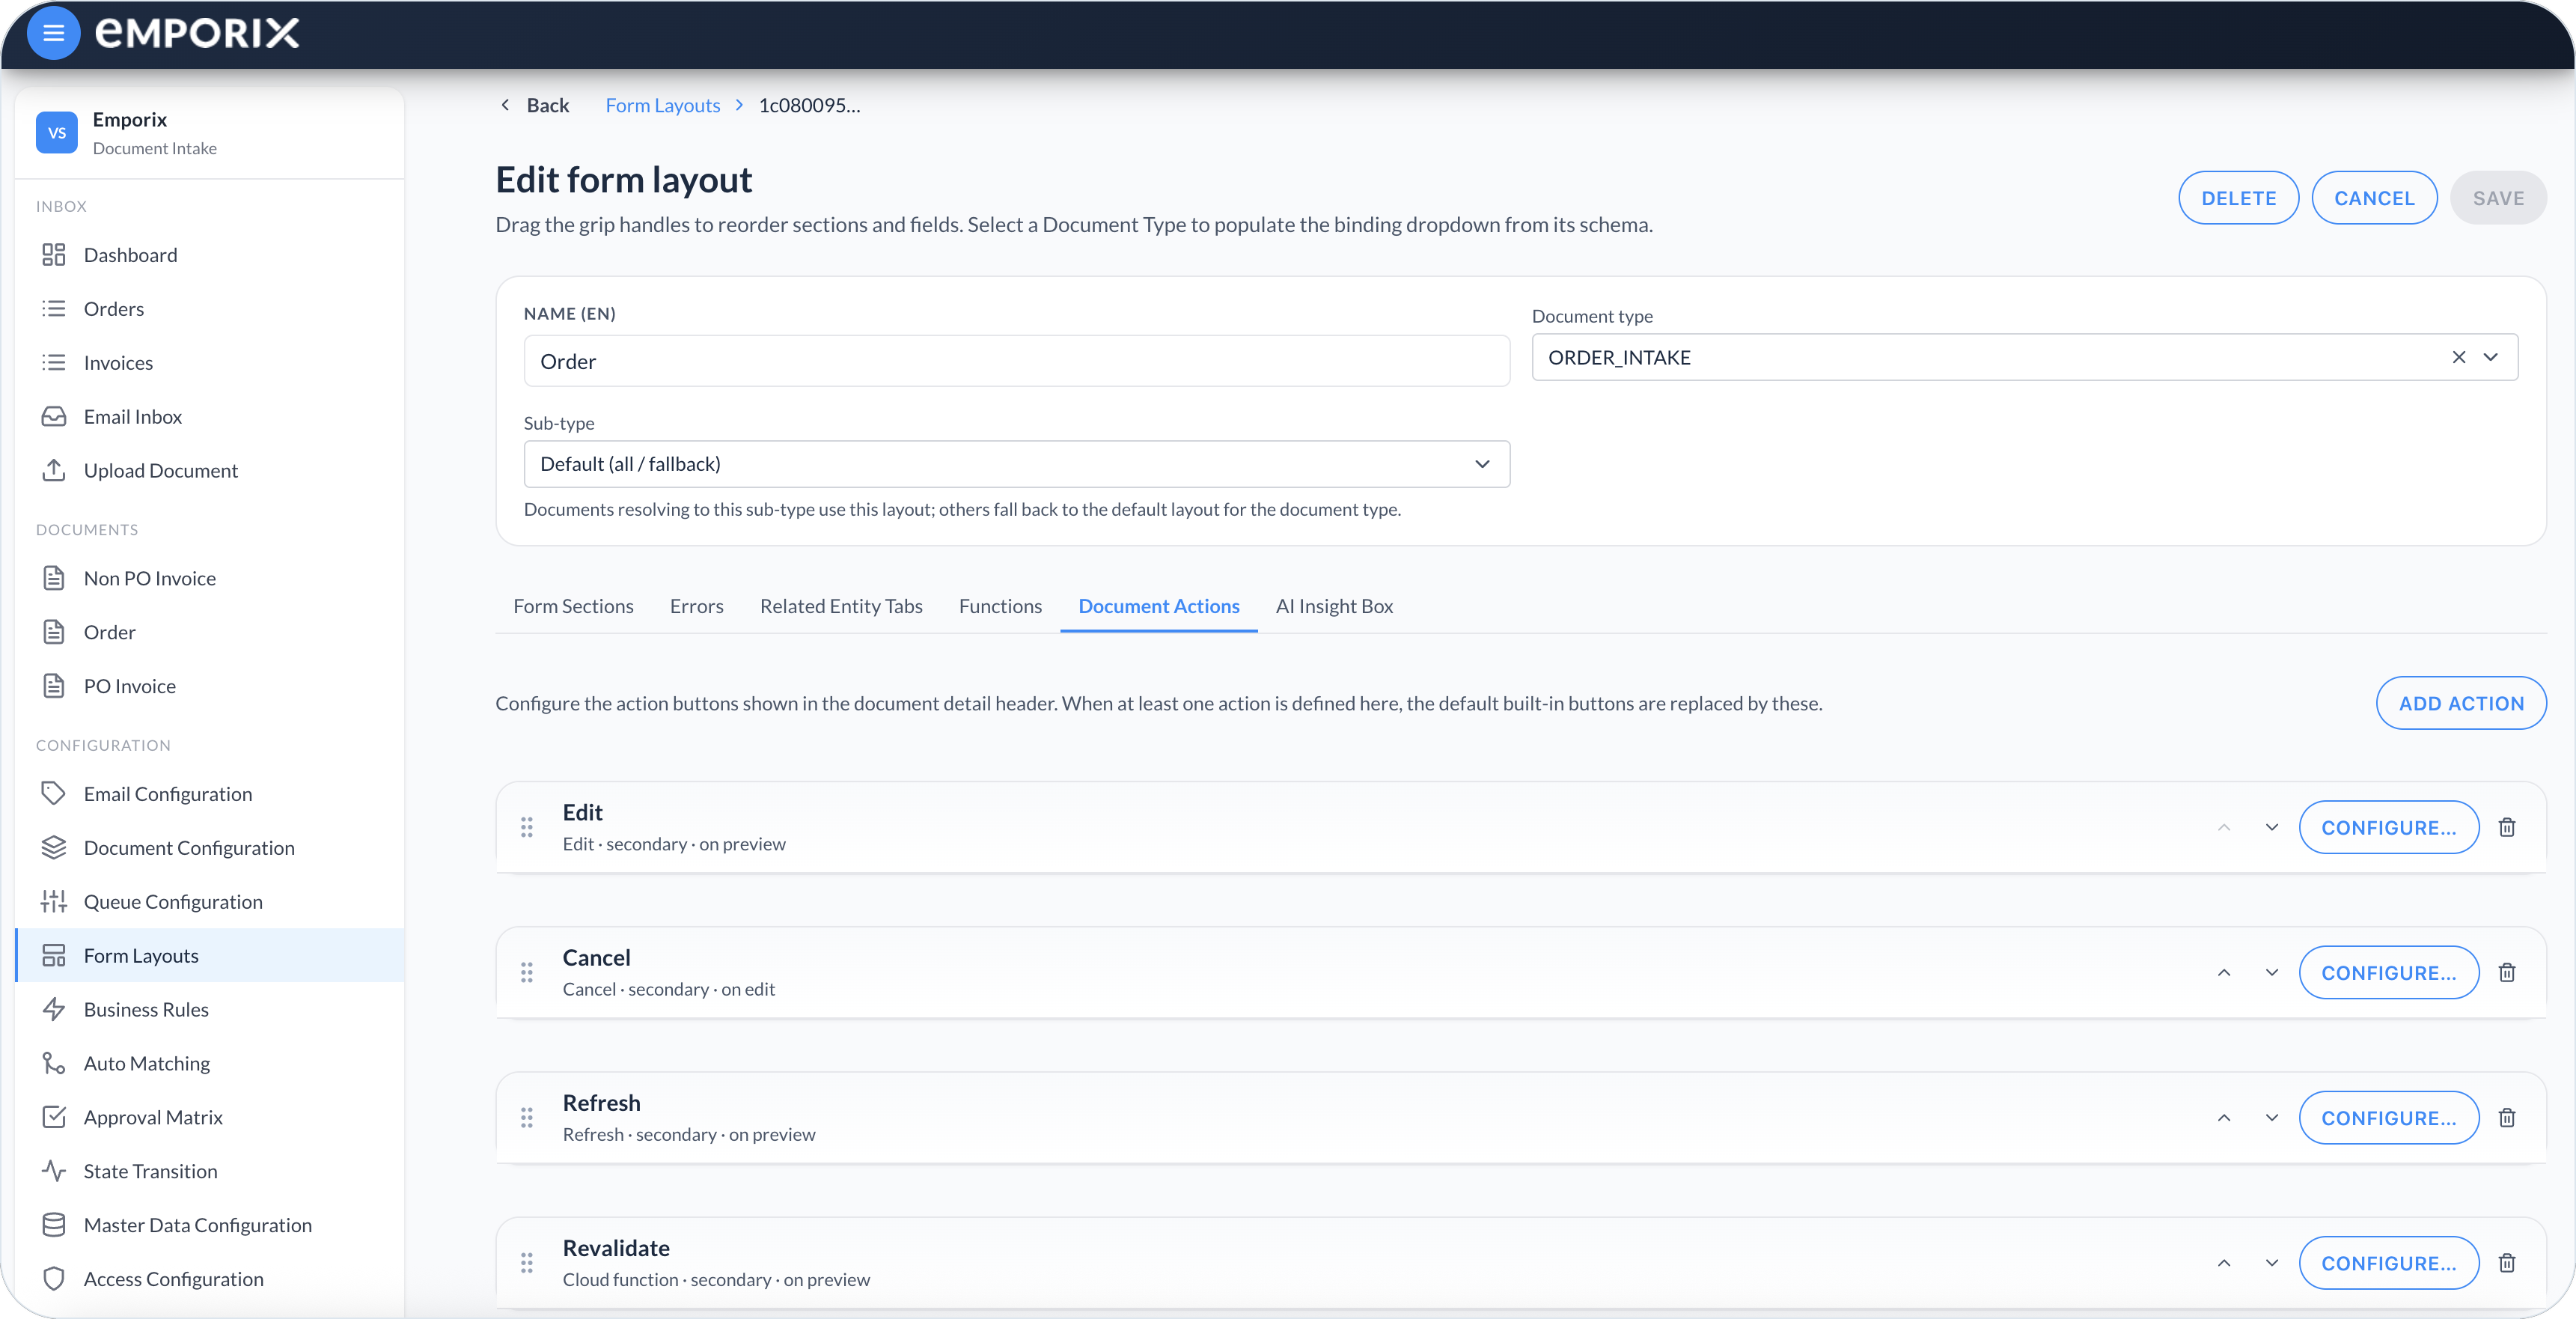Click the Refresh action grip handle

pyautogui.click(x=527, y=1117)
